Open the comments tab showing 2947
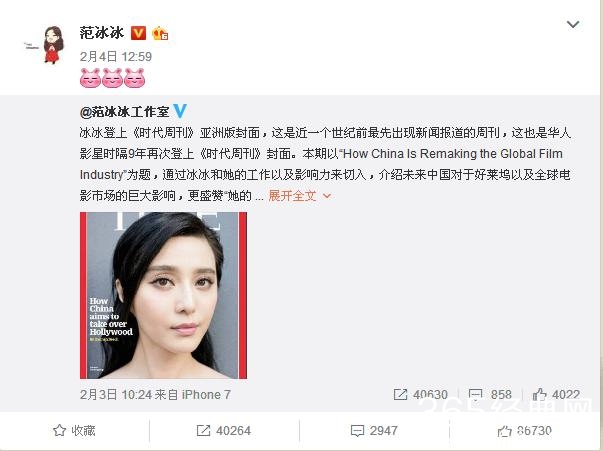The width and height of the screenshot is (603, 451). click(374, 431)
